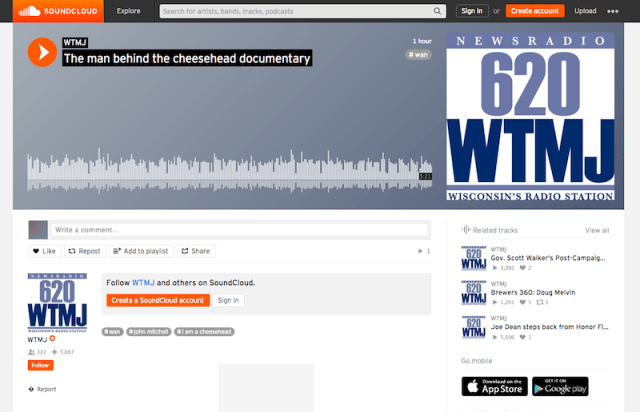Viewport: 640px width, 412px height.
Task: Repost the track
Action: [84, 251]
